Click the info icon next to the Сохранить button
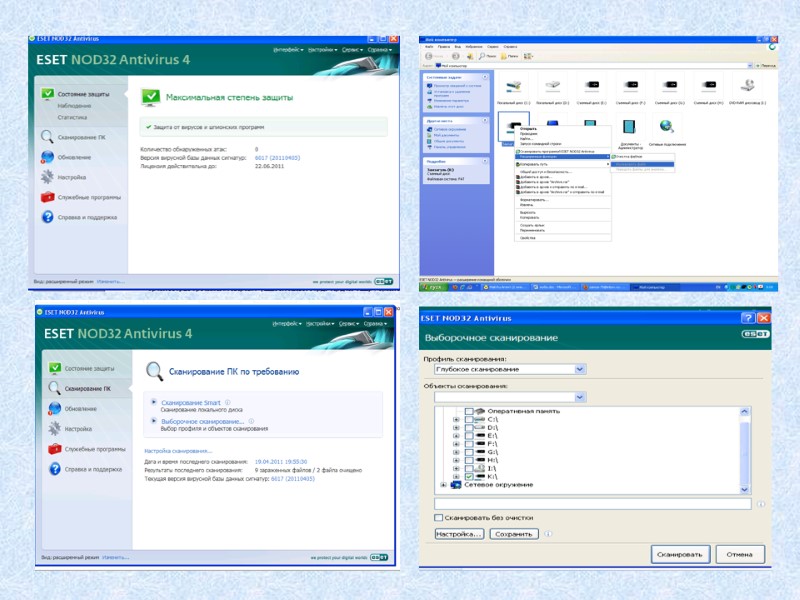This screenshot has height=600, width=800. coord(548,534)
